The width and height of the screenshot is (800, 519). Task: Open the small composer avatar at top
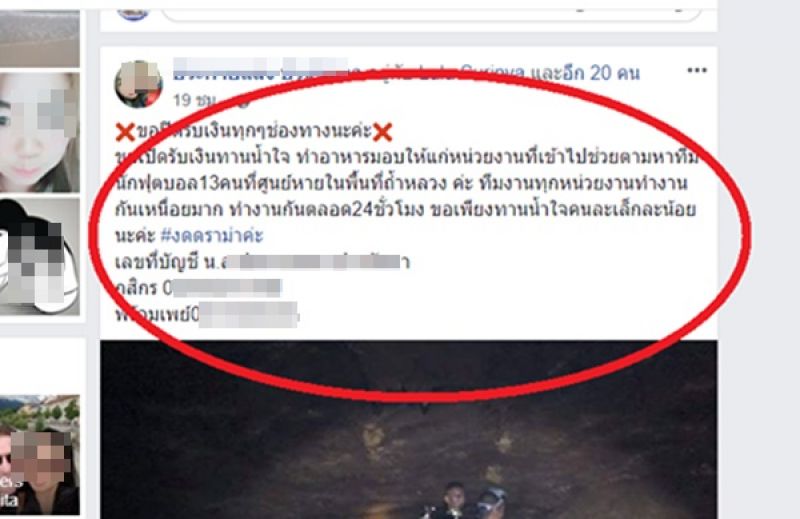click(133, 14)
